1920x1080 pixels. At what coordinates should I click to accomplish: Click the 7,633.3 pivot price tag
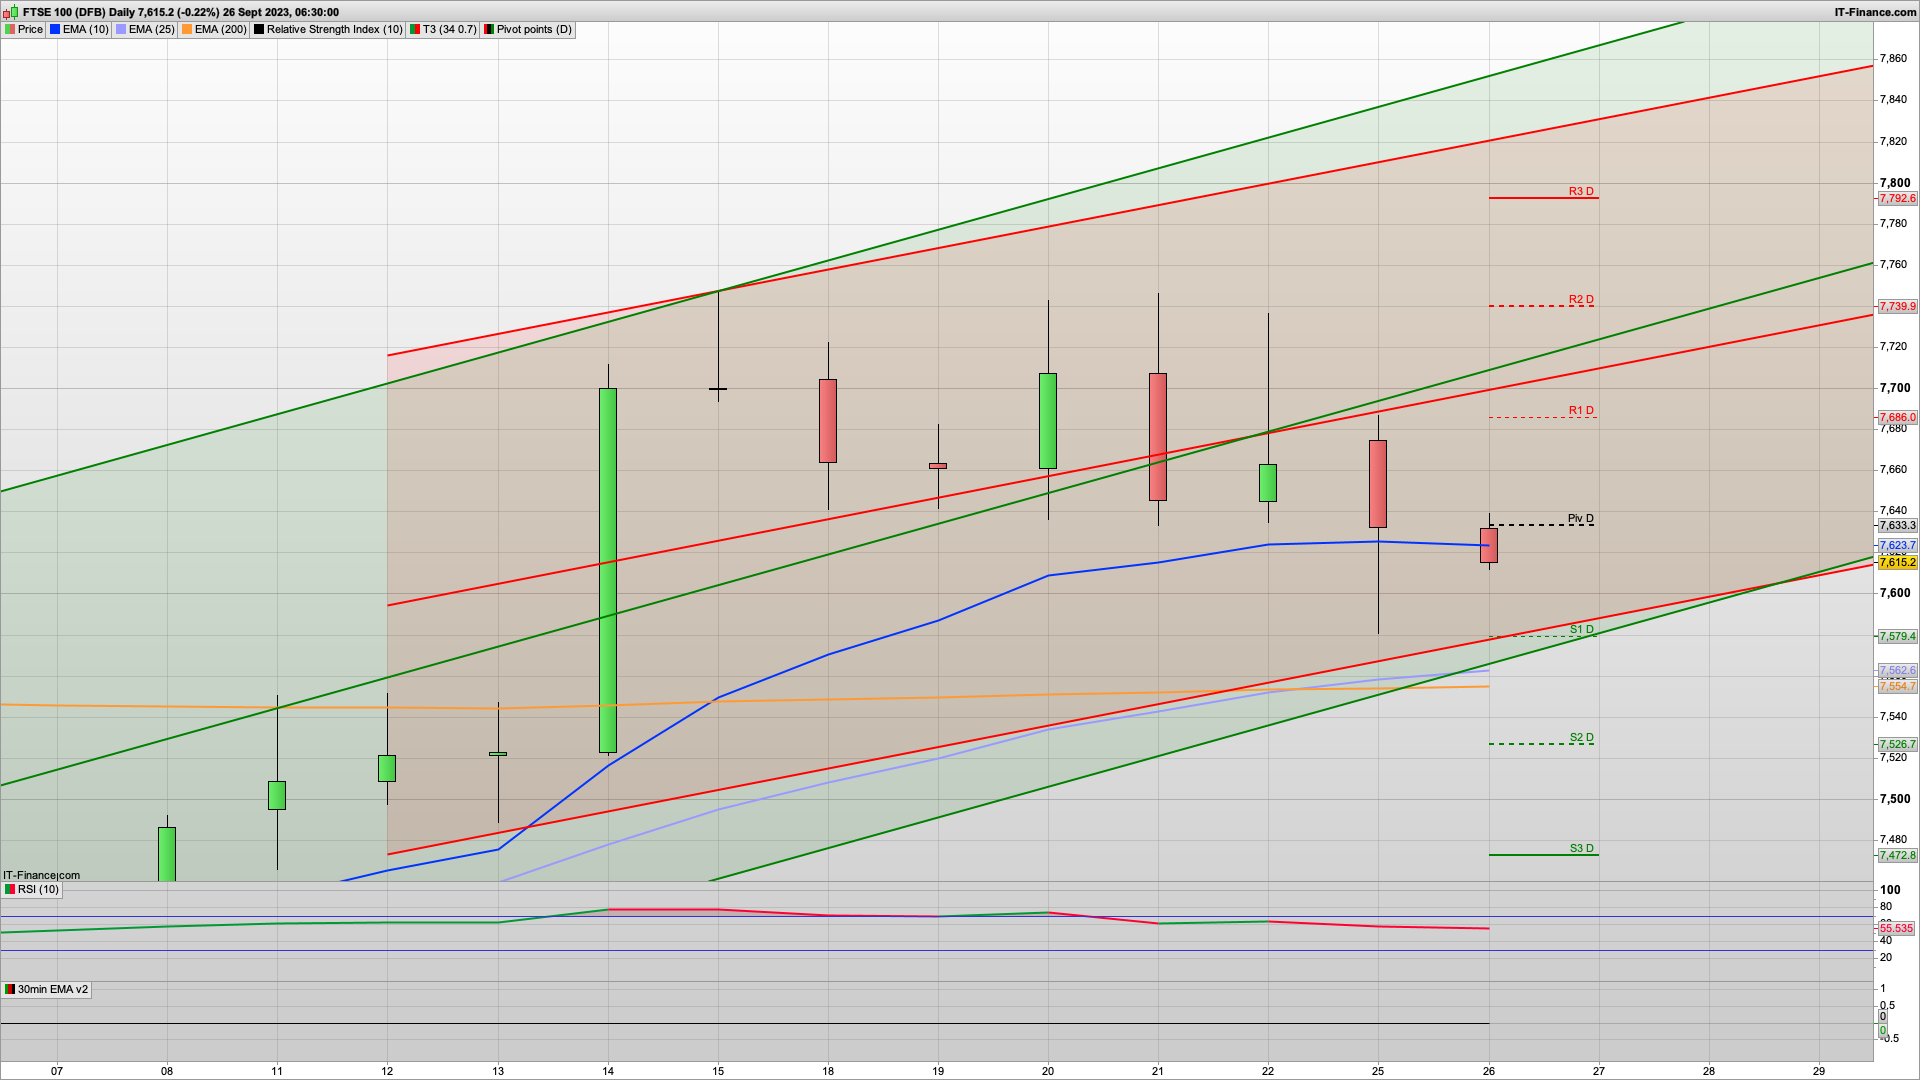1897,525
